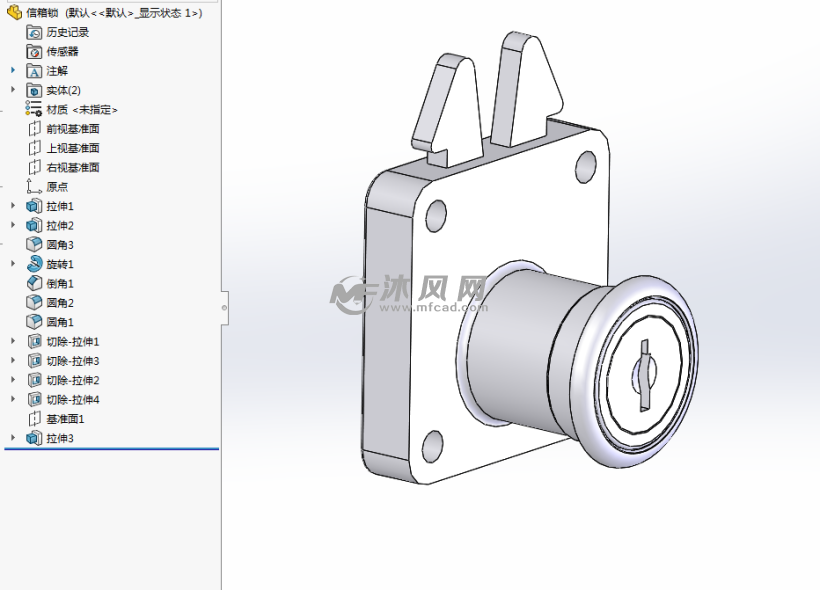
Task: Click the 旋转1 revolve feature icon
Action: point(34,264)
